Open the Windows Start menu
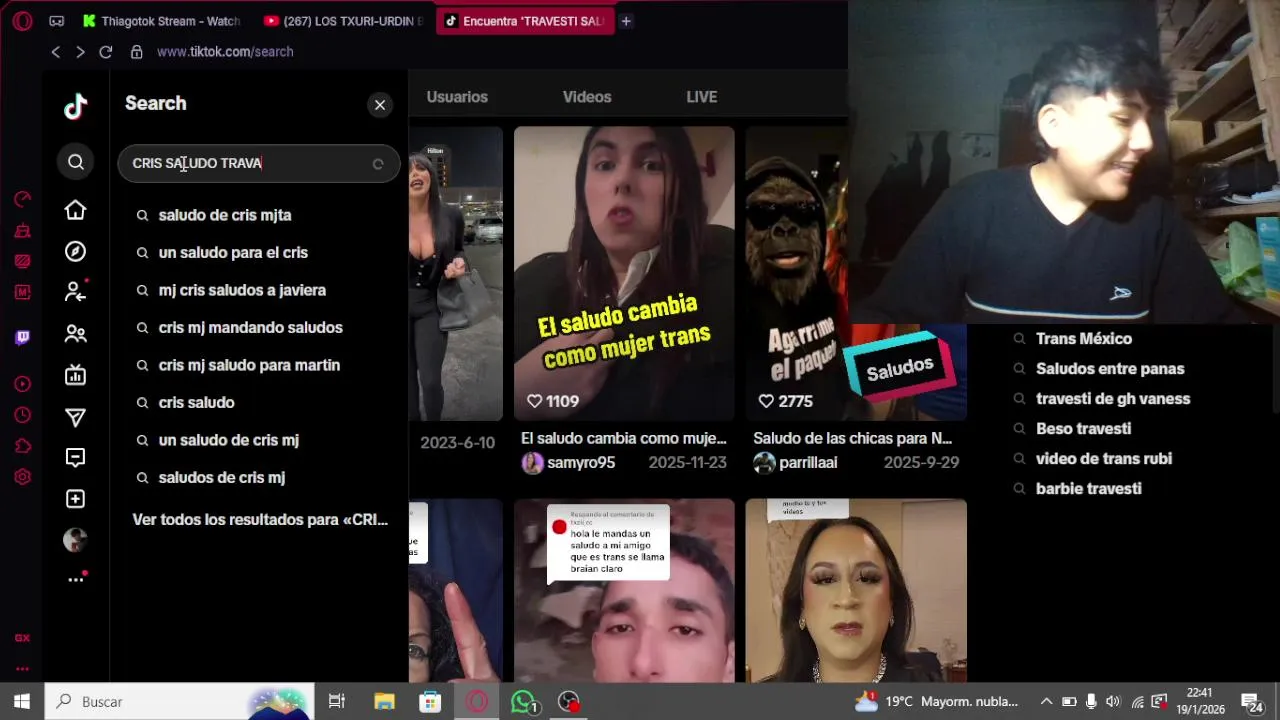1280x720 pixels. coord(22,702)
